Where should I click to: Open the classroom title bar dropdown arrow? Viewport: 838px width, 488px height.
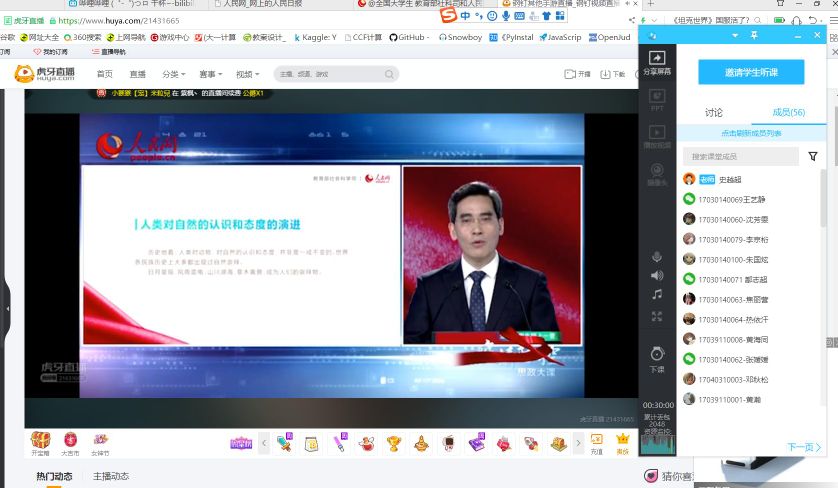(733, 36)
